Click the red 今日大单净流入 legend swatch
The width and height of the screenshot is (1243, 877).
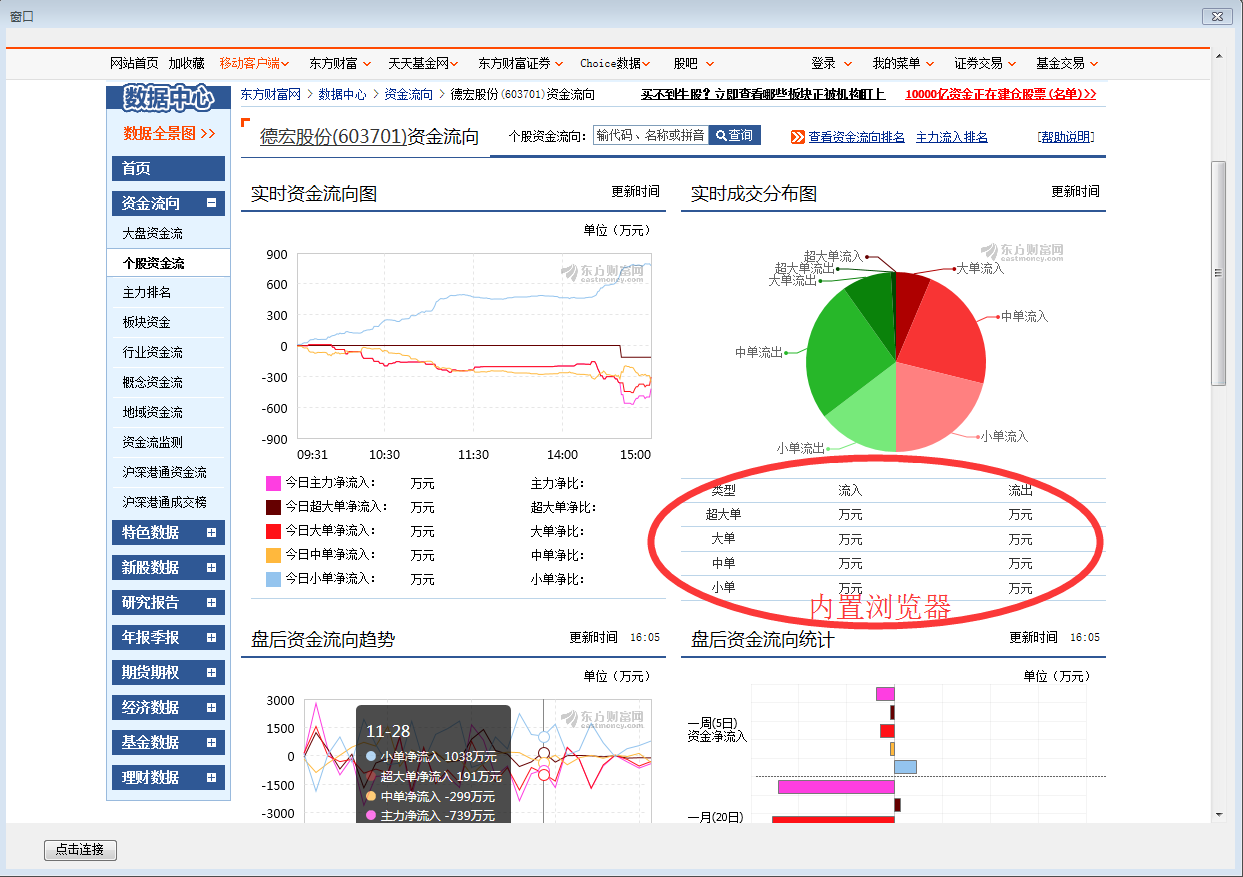pos(274,531)
